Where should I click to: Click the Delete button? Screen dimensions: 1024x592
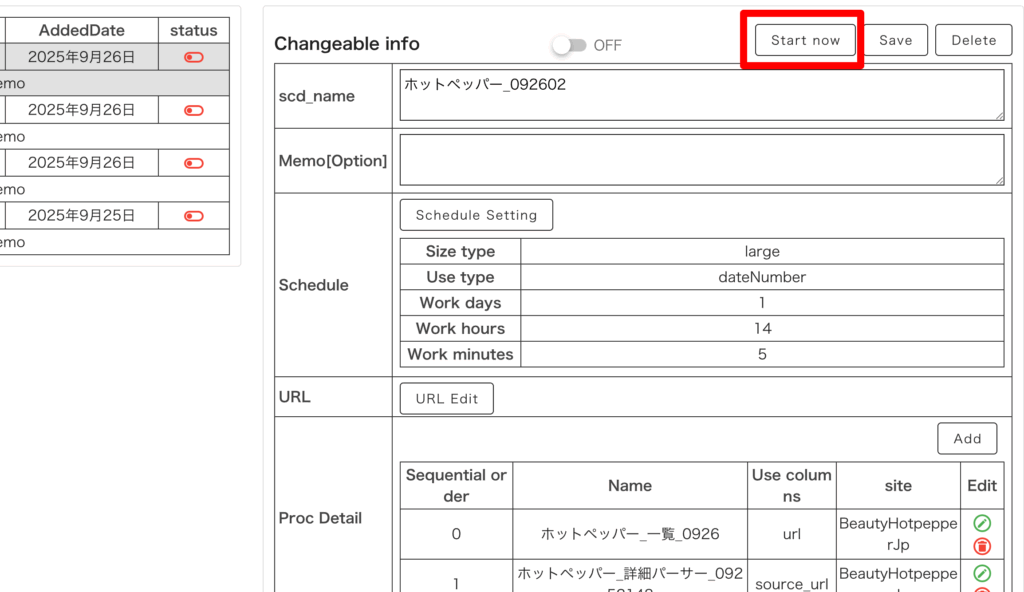click(x=973, y=40)
